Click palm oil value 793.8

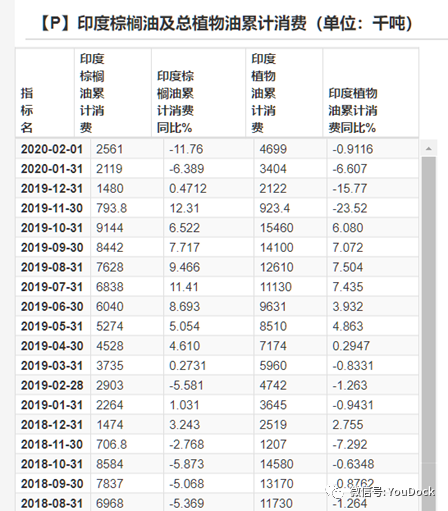pyautogui.click(x=127, y=208)
